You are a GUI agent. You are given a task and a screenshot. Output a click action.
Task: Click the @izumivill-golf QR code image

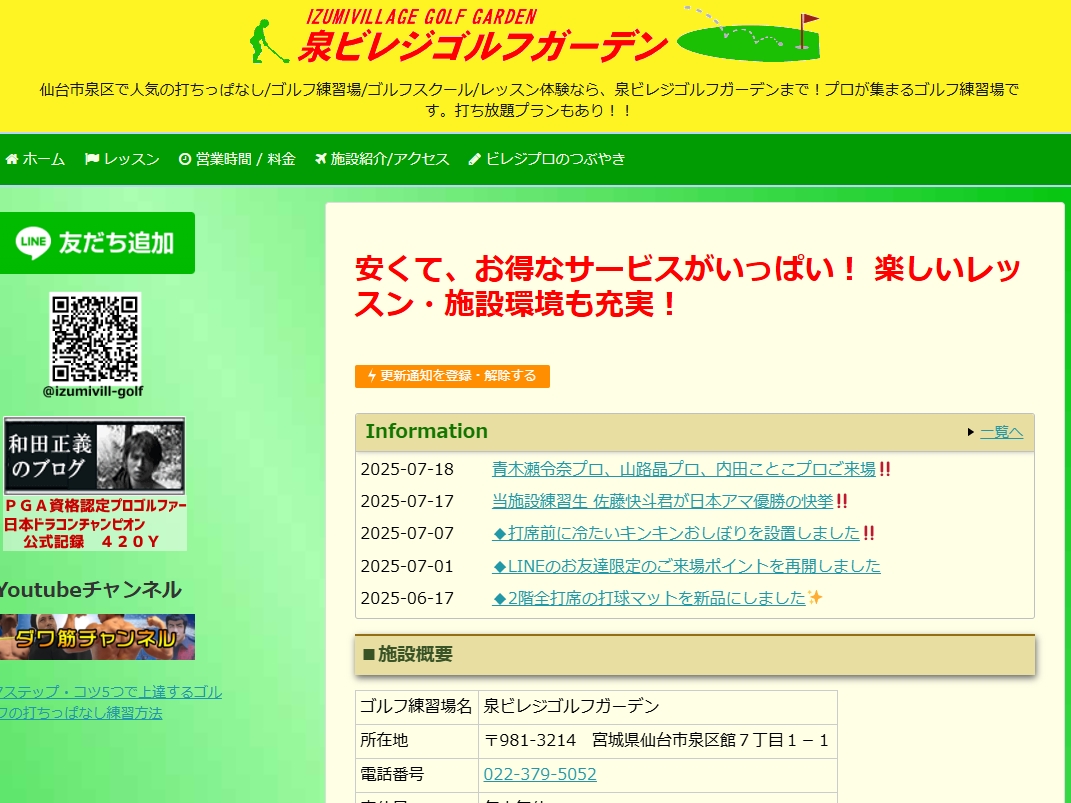tap(95, 337)
